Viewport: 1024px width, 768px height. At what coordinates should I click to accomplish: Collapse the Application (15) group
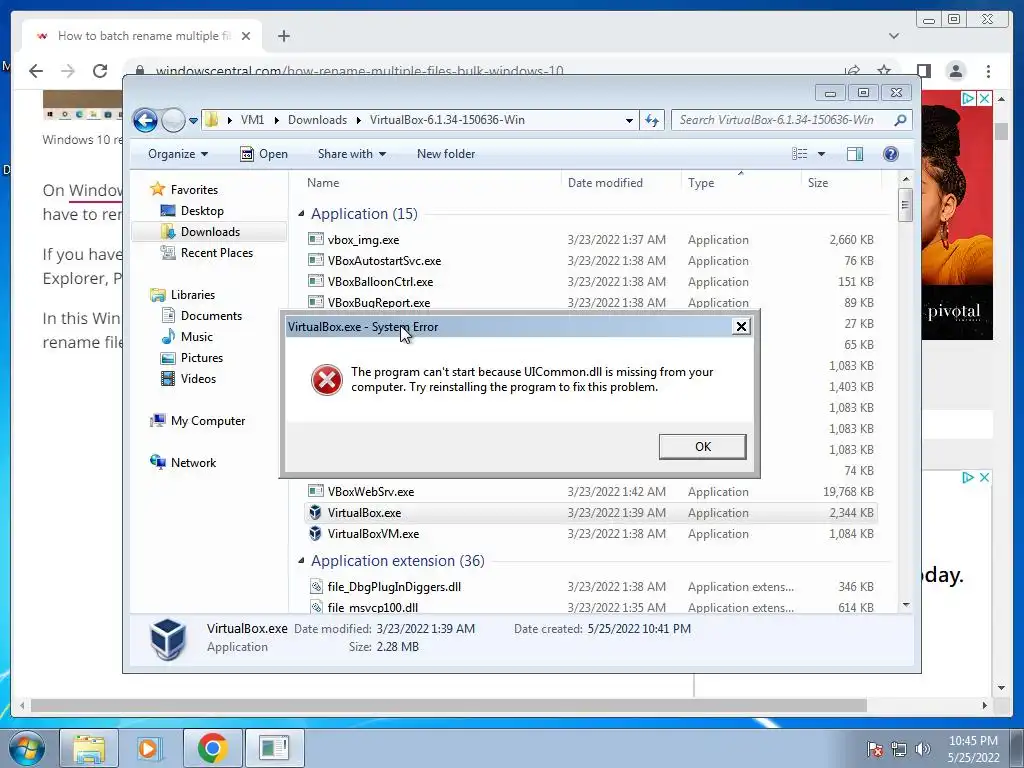(301, 214)
